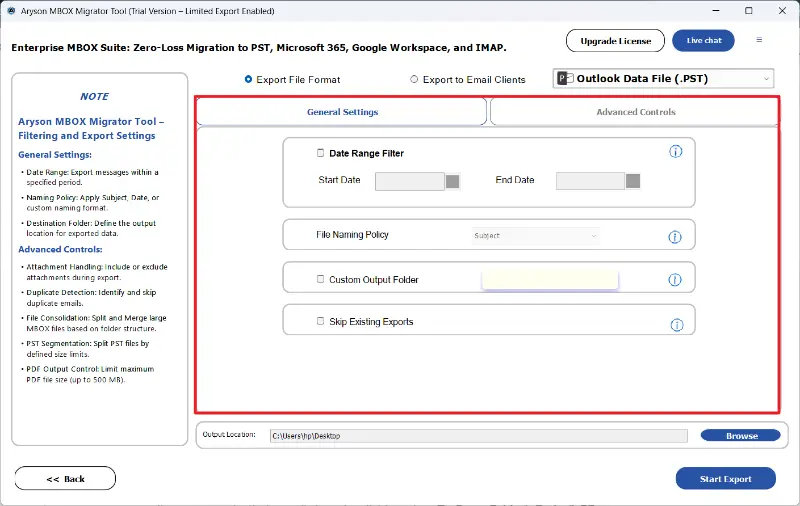This screenshot has width=800, height=506.
Task: Click the 'Duplicate Detection' note line
Action: [x=91, y=298]
